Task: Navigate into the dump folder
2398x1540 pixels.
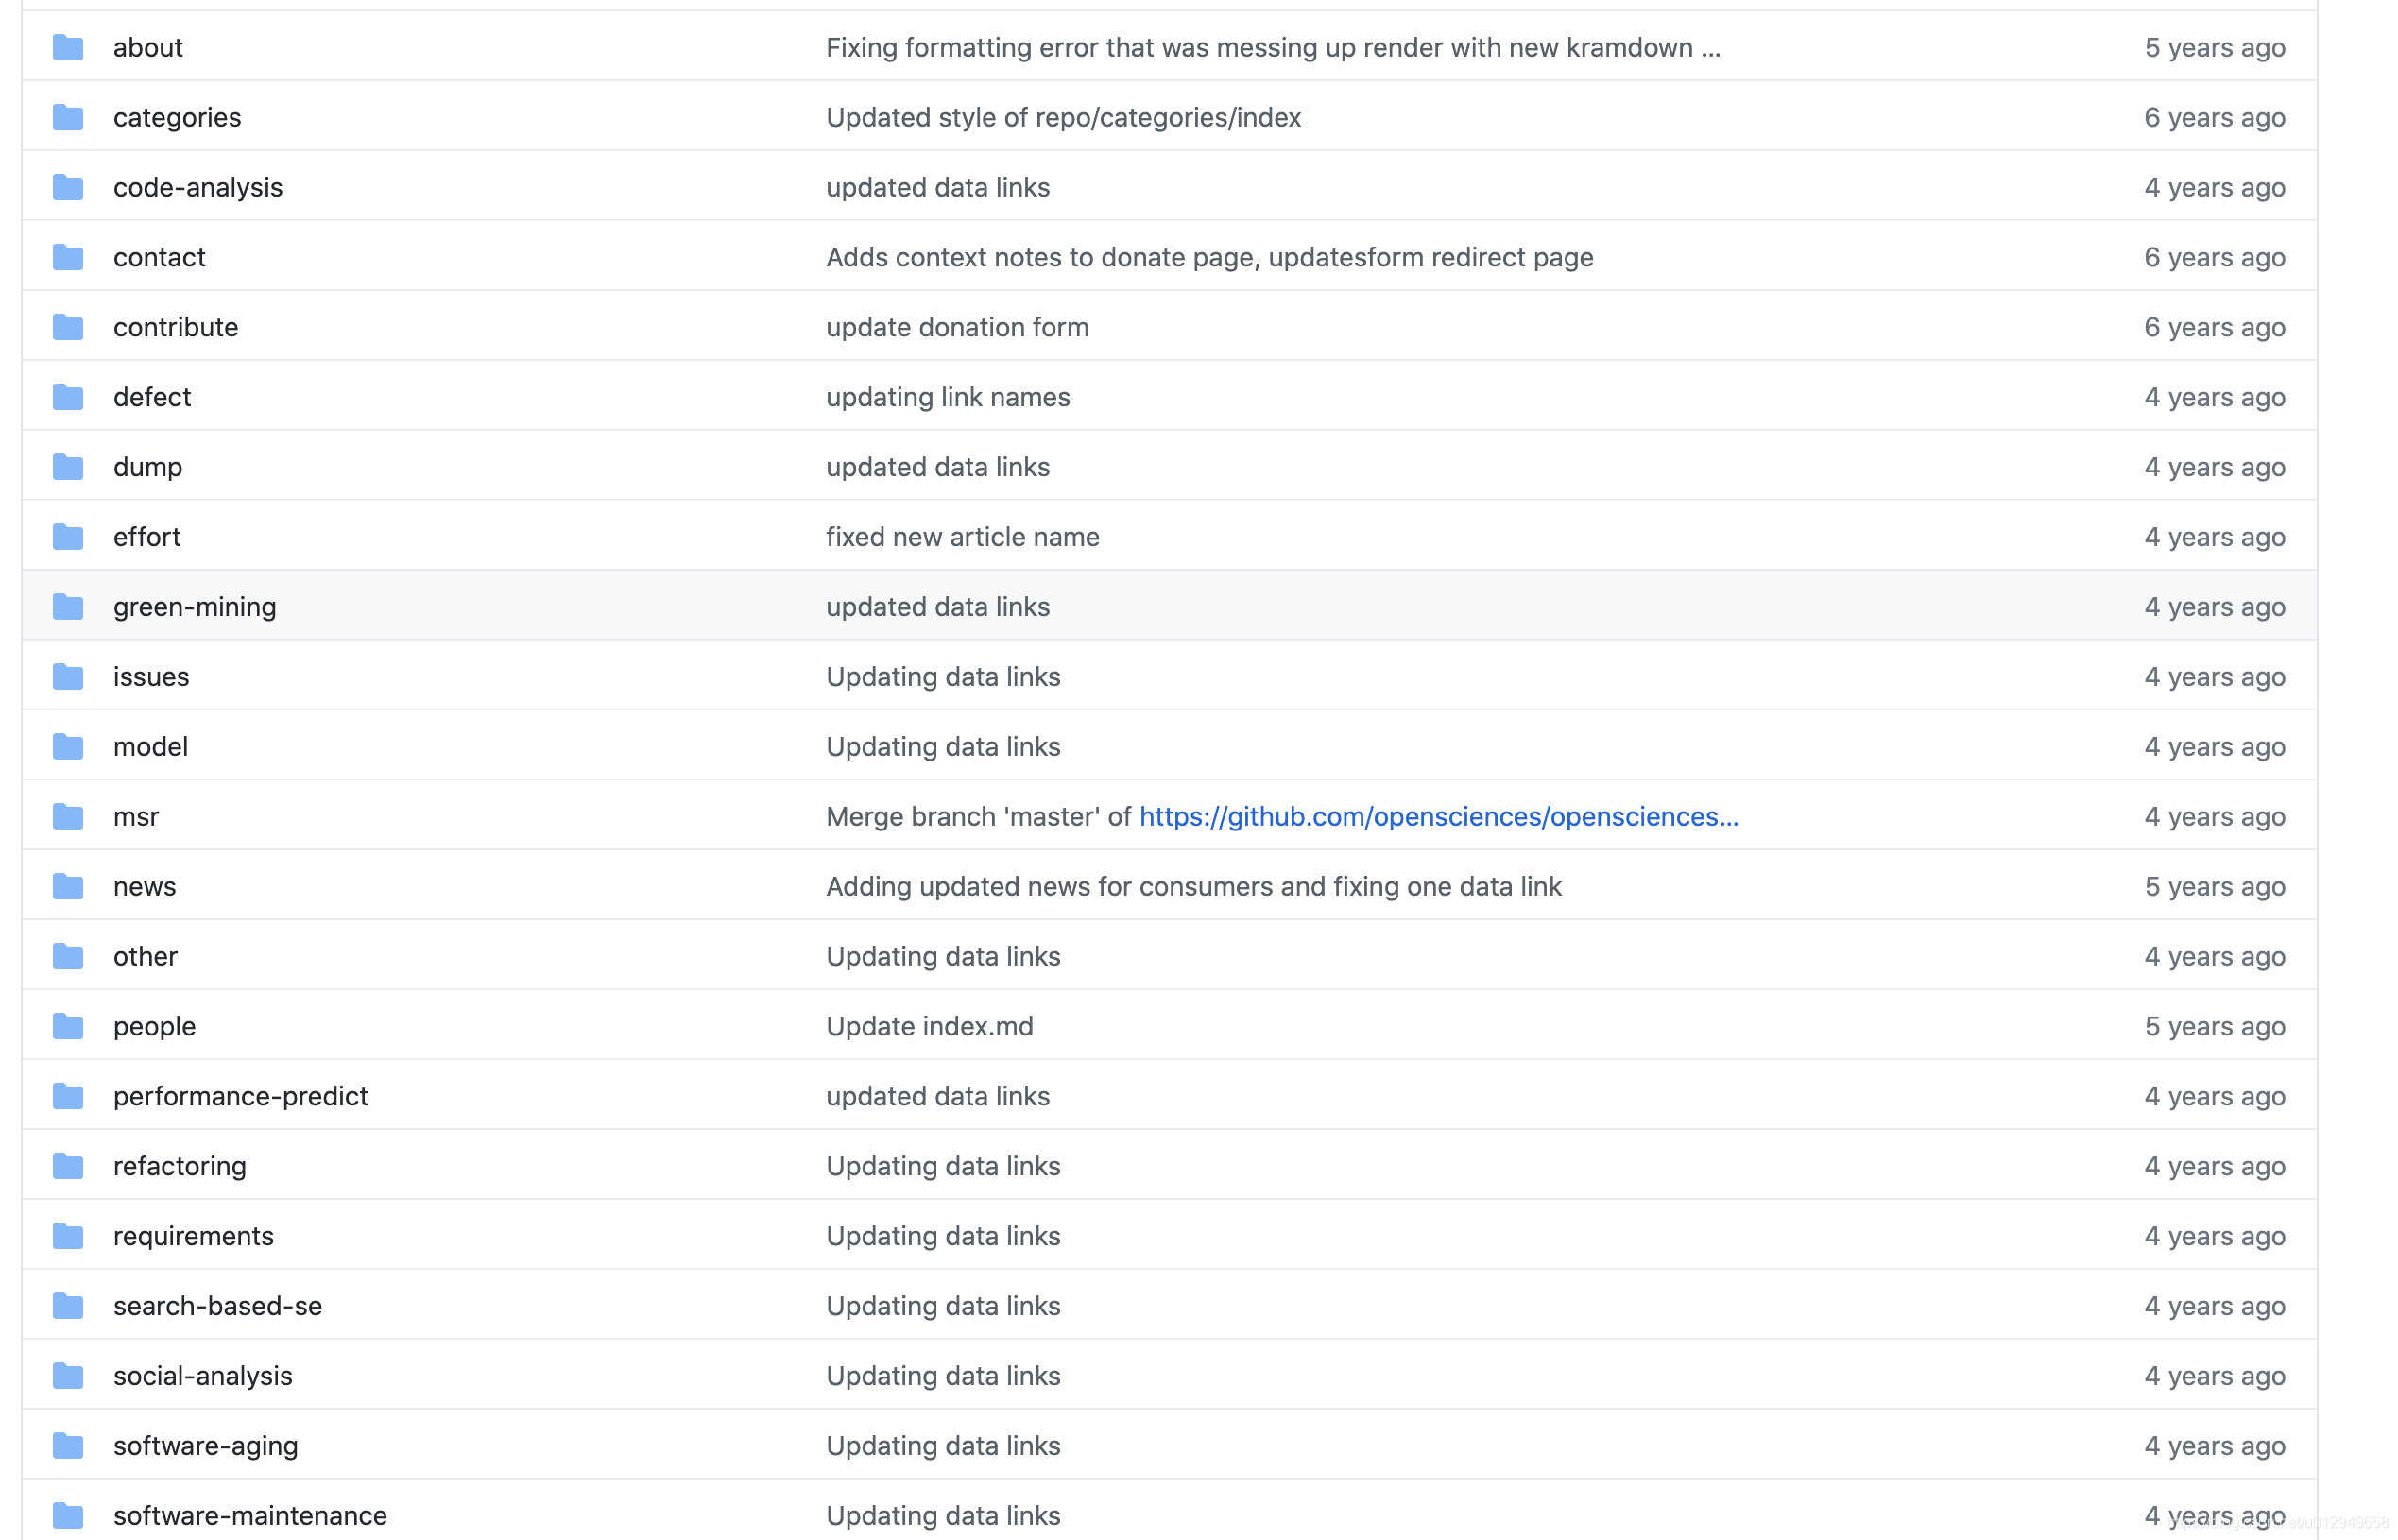Action: coord(147,467)
